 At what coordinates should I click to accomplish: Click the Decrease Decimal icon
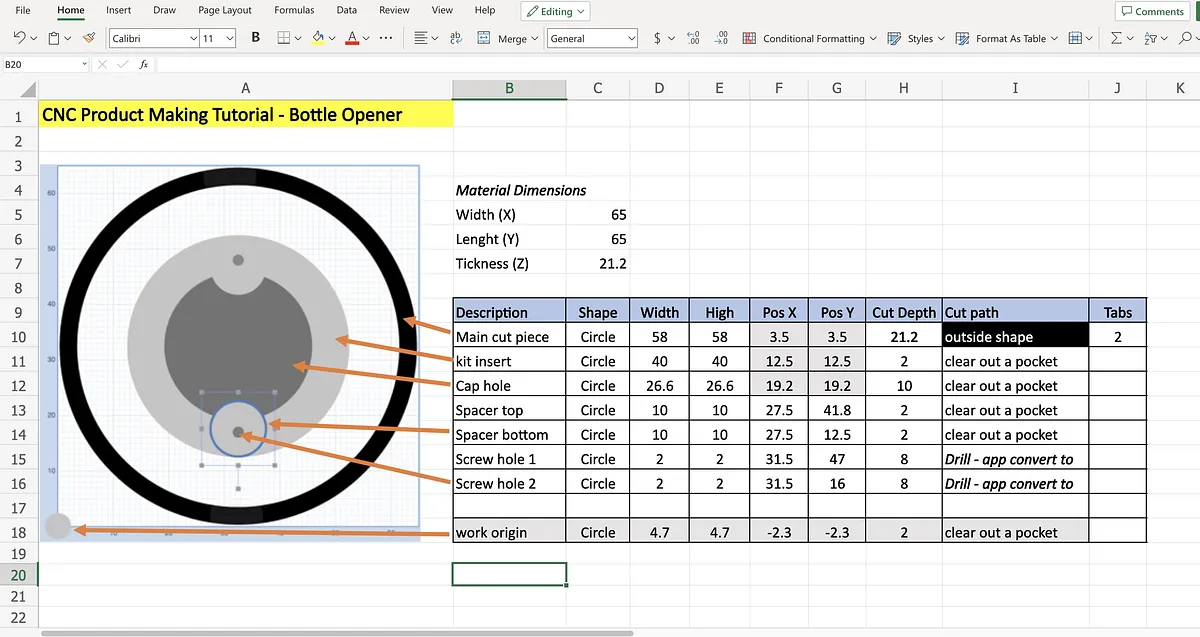[722, 38]
